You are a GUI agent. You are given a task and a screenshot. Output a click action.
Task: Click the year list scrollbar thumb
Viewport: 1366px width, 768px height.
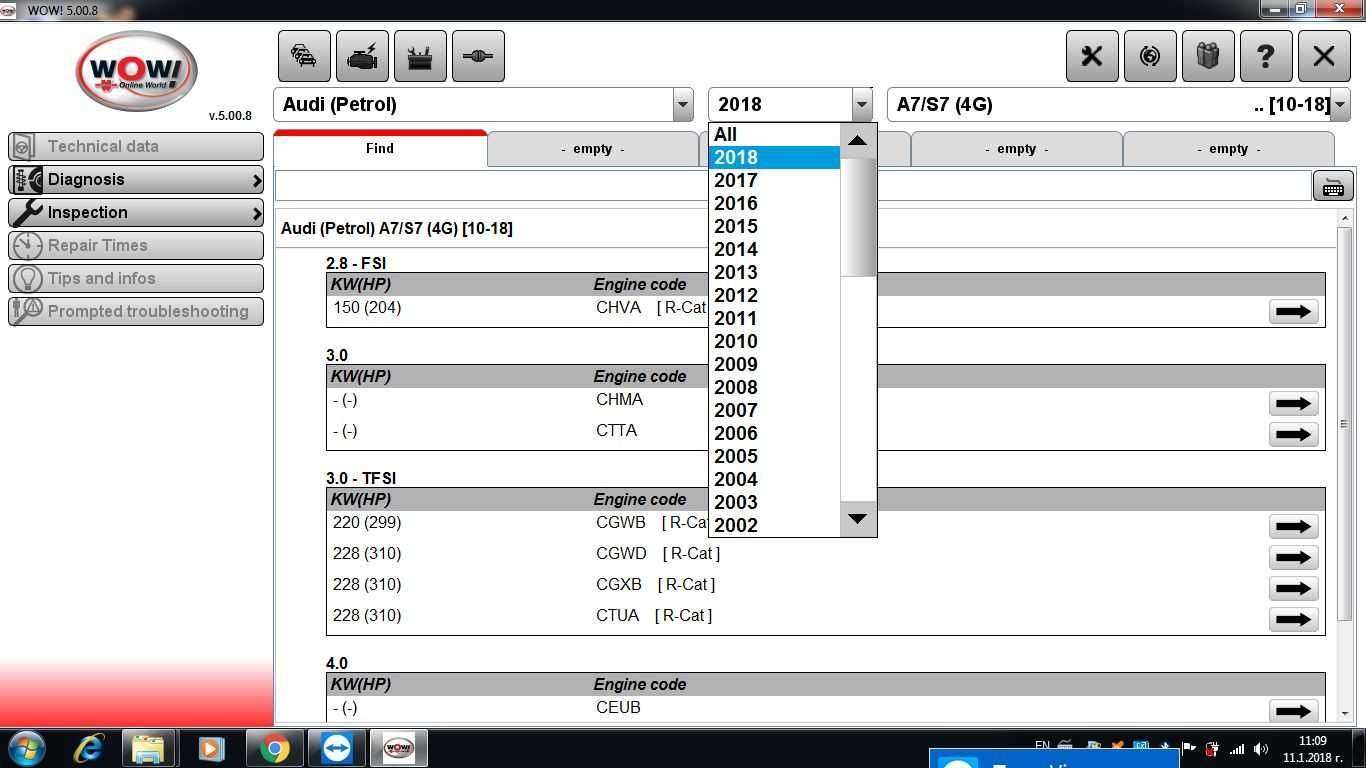coord(858,217)
